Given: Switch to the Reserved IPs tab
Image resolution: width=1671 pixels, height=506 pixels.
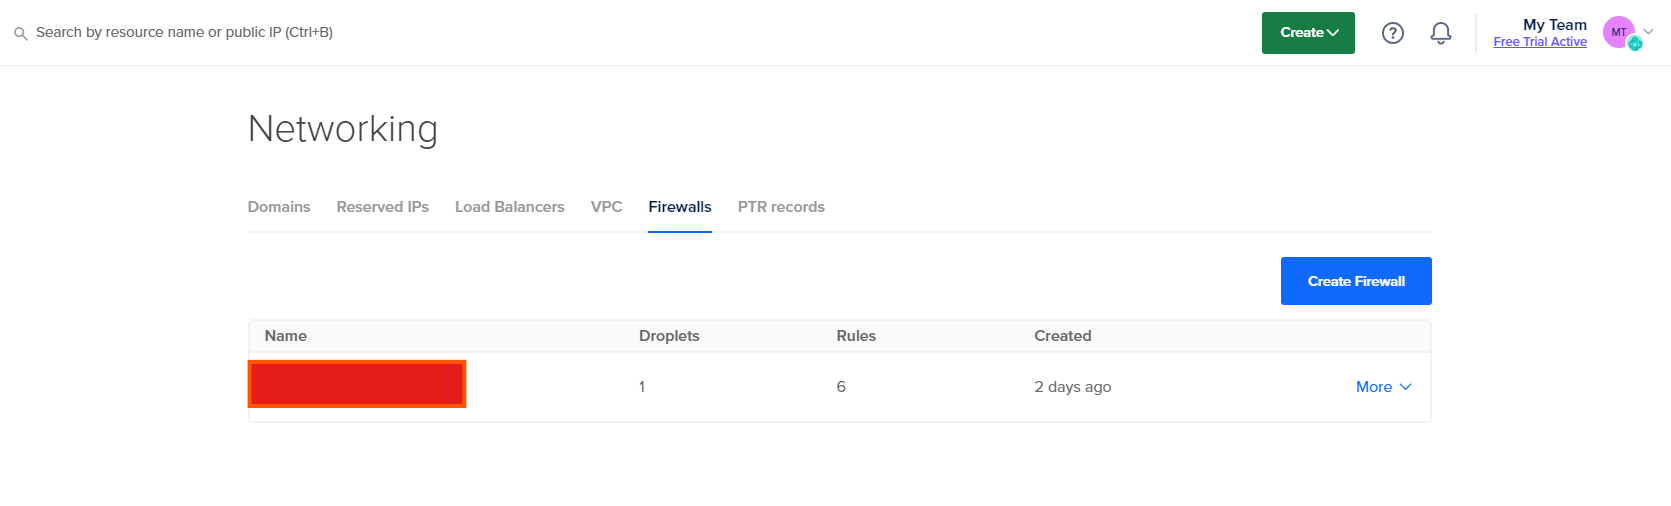Looking at the screenshot, I should 383,207.
